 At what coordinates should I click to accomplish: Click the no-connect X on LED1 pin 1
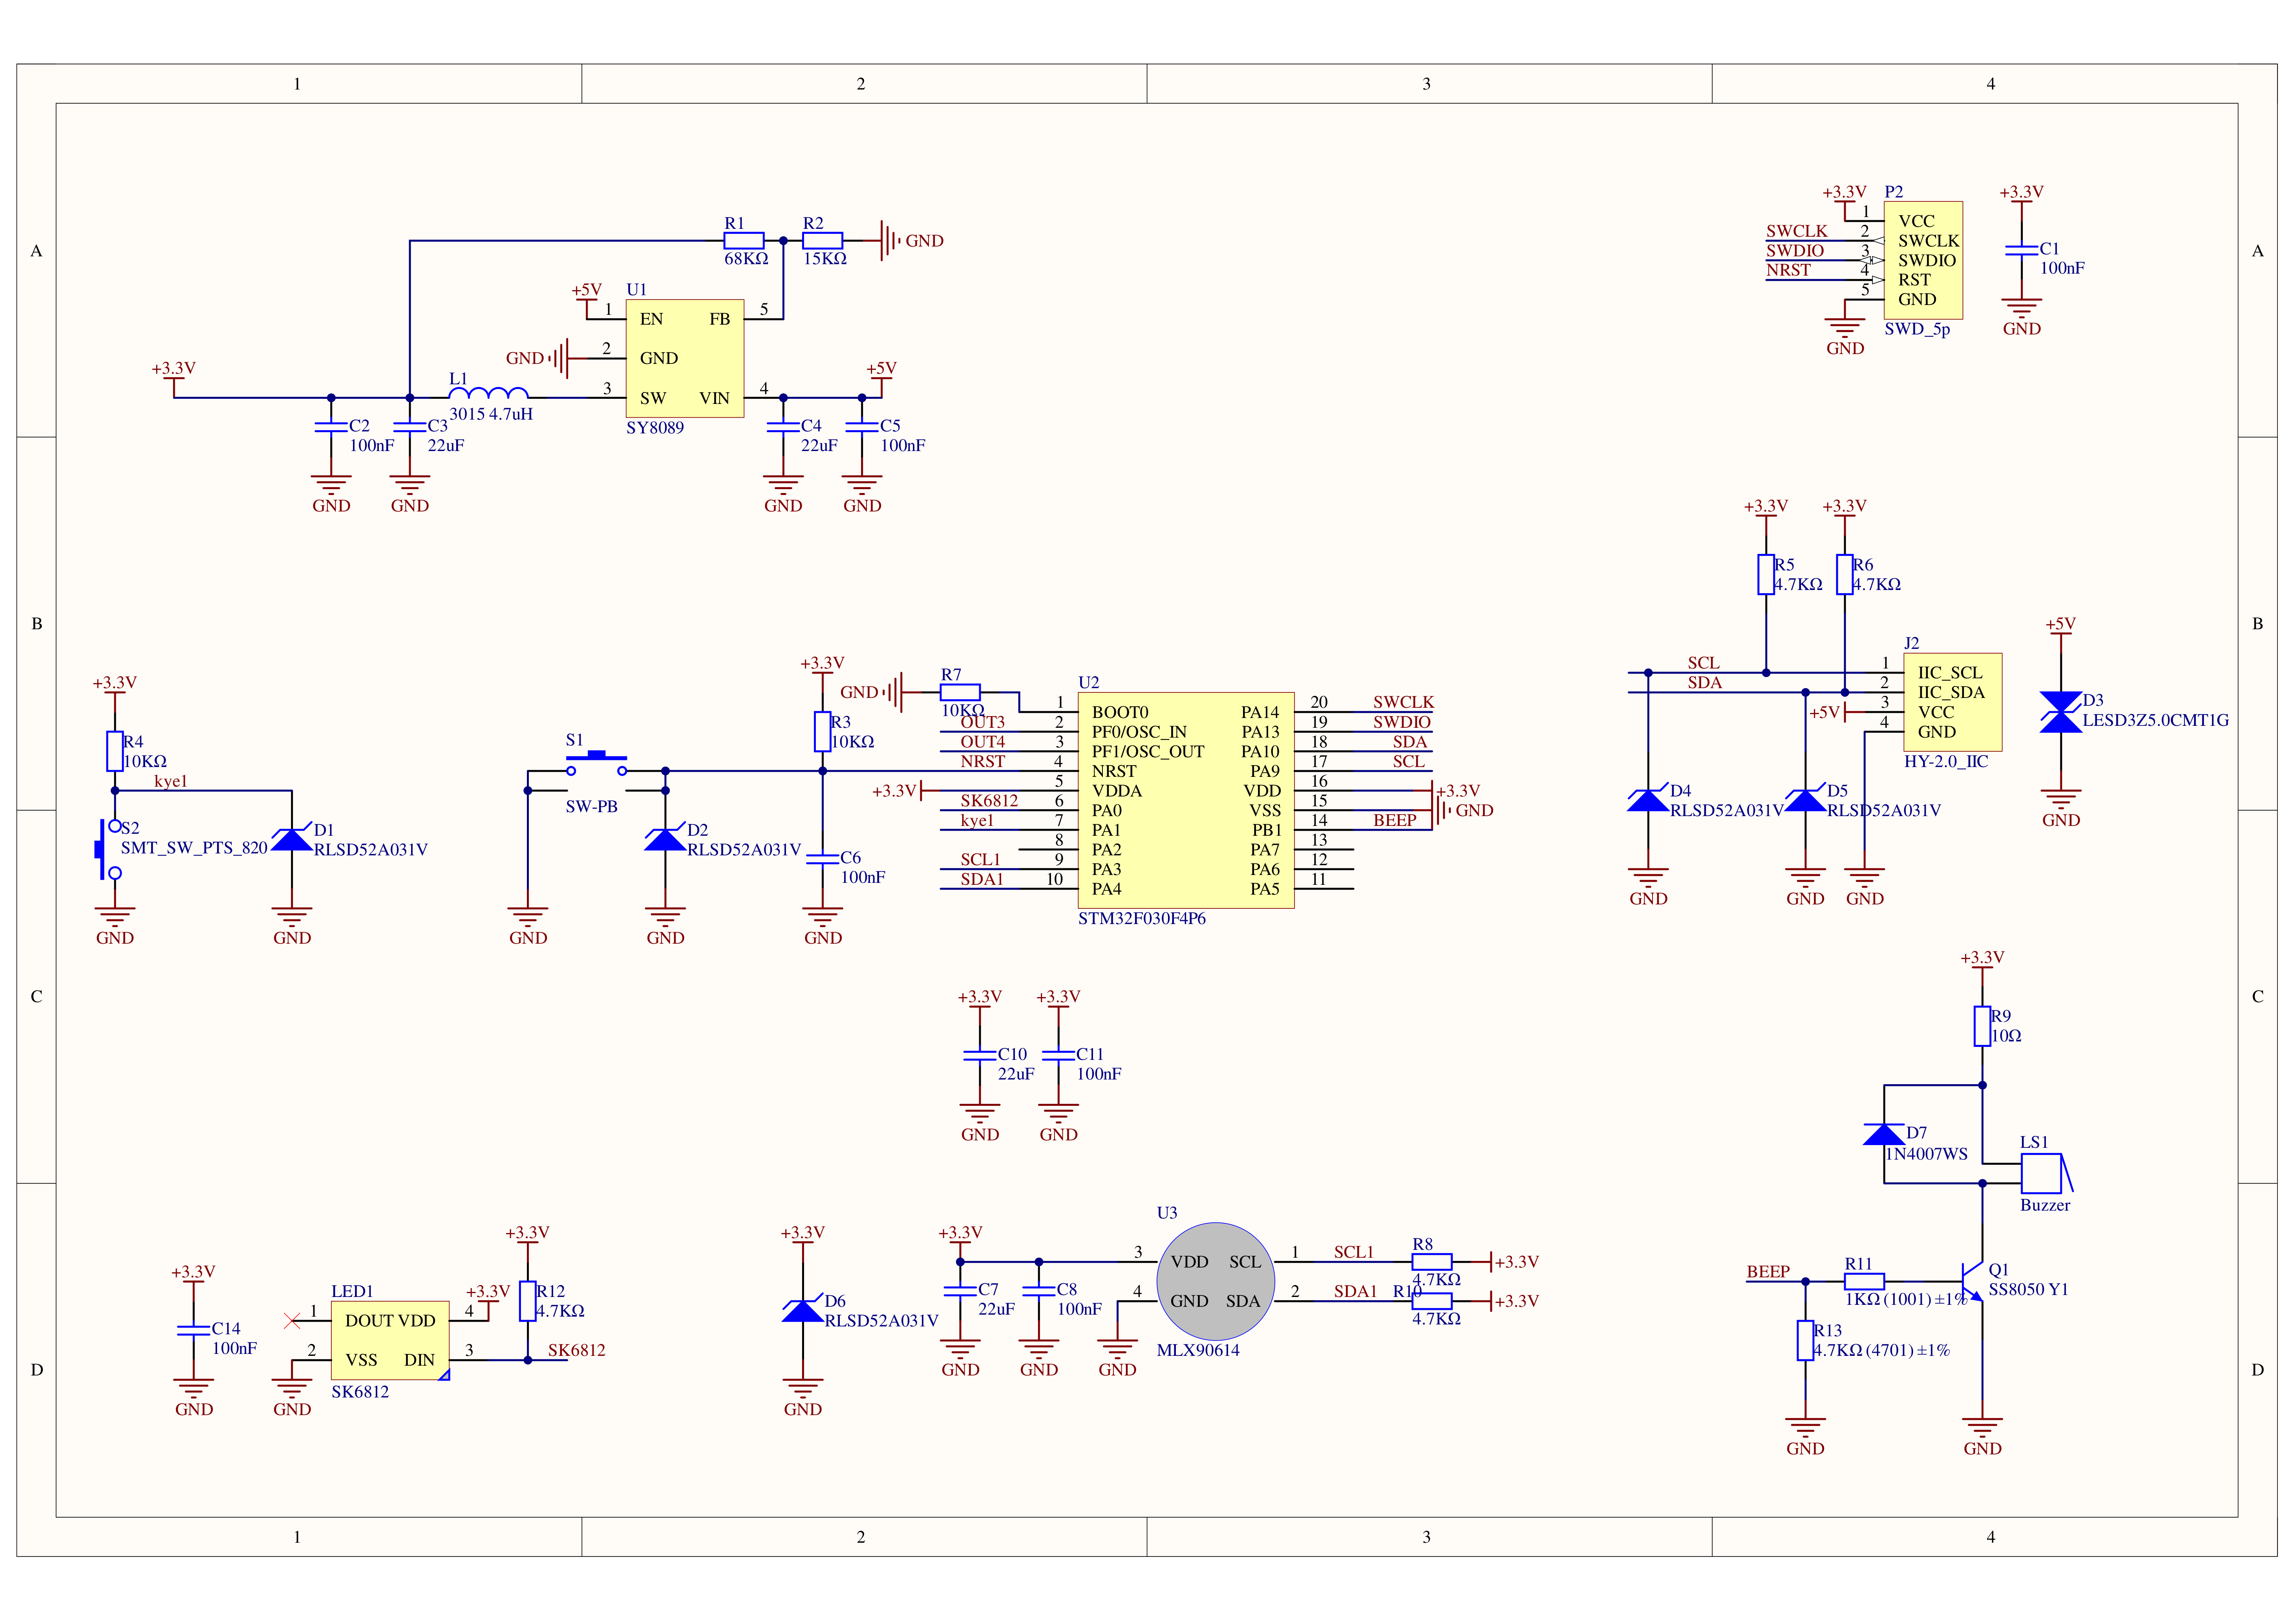pyautogui.click(x=292, y=1320)
